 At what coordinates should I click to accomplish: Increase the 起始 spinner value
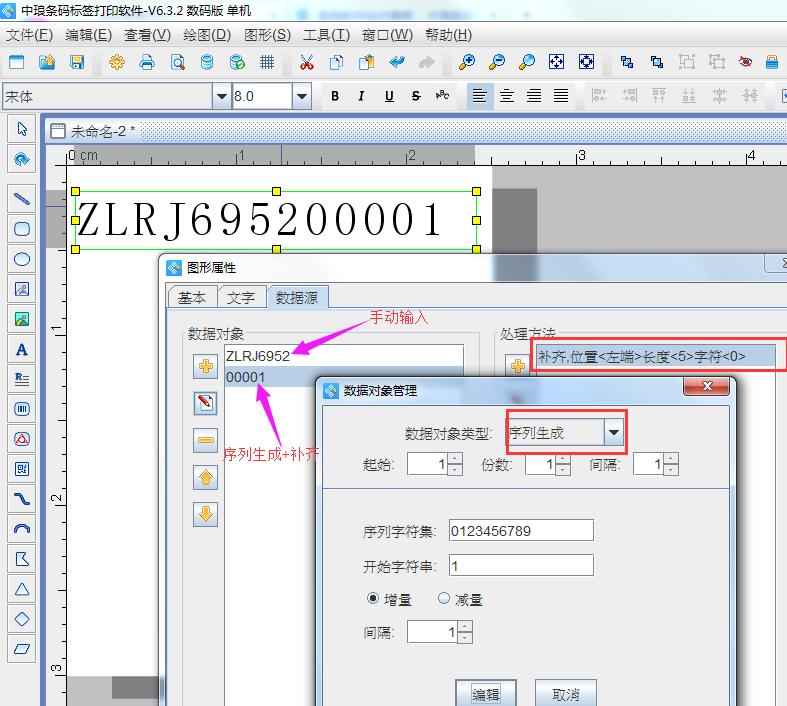pyautogui.click(x=455, y=458)
